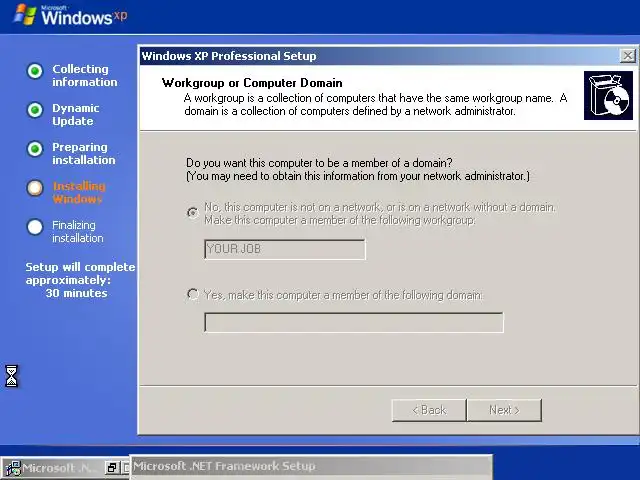Image resolution: width=640 pixels, height=480 pixels.
Task: Click the Back button
Action: coord(429,410)
